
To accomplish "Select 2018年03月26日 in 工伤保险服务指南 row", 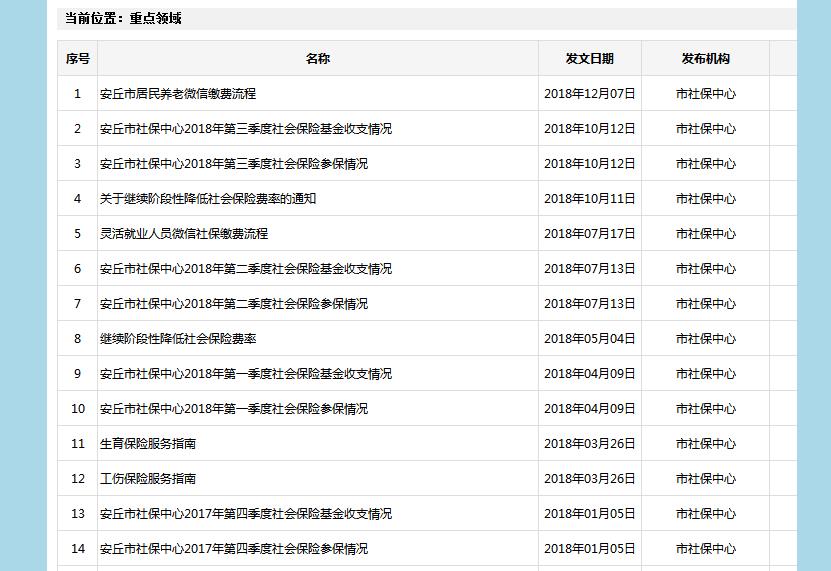I will (x=589, y=479).
